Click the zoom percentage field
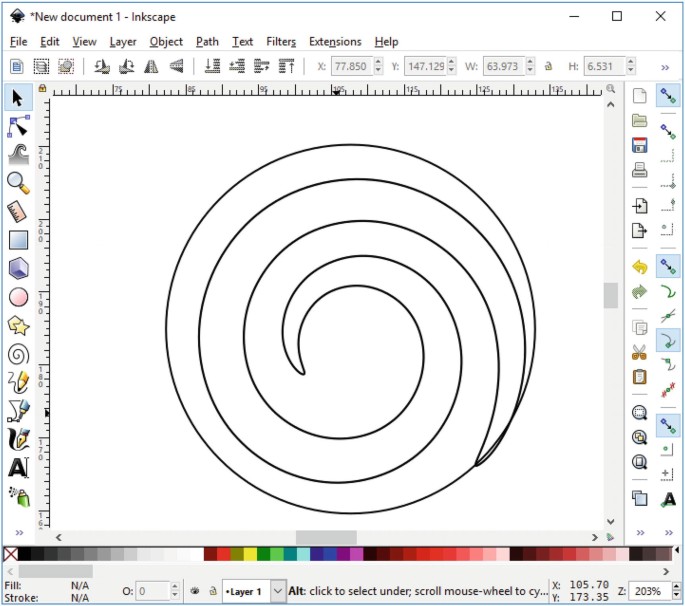 [x=643, y=591]
